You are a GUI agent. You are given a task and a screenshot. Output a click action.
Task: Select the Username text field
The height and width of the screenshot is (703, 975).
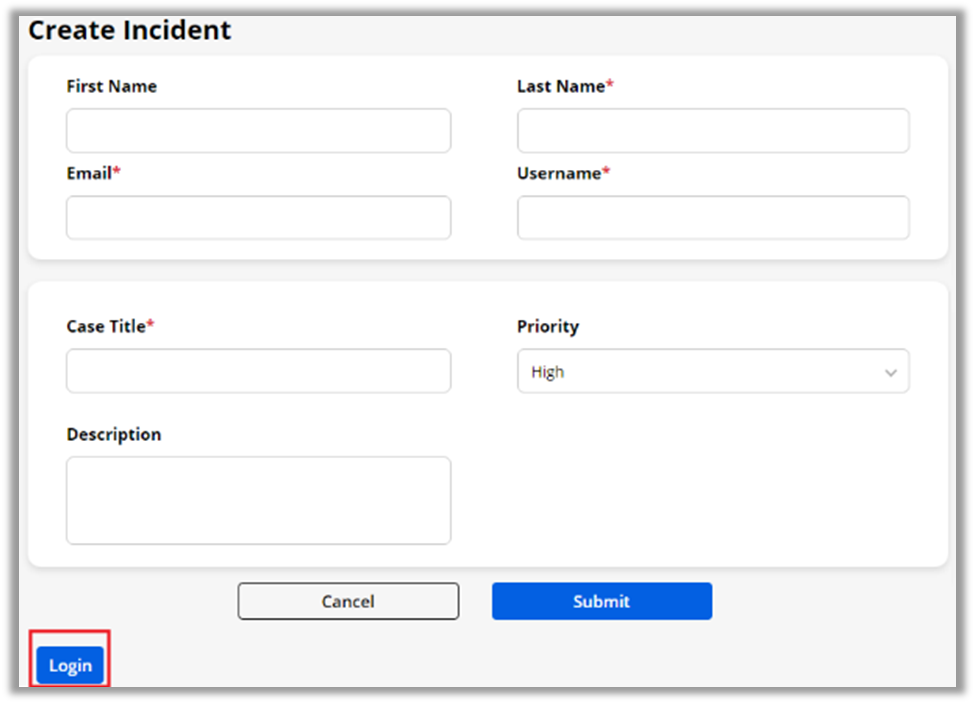(712, 218)
